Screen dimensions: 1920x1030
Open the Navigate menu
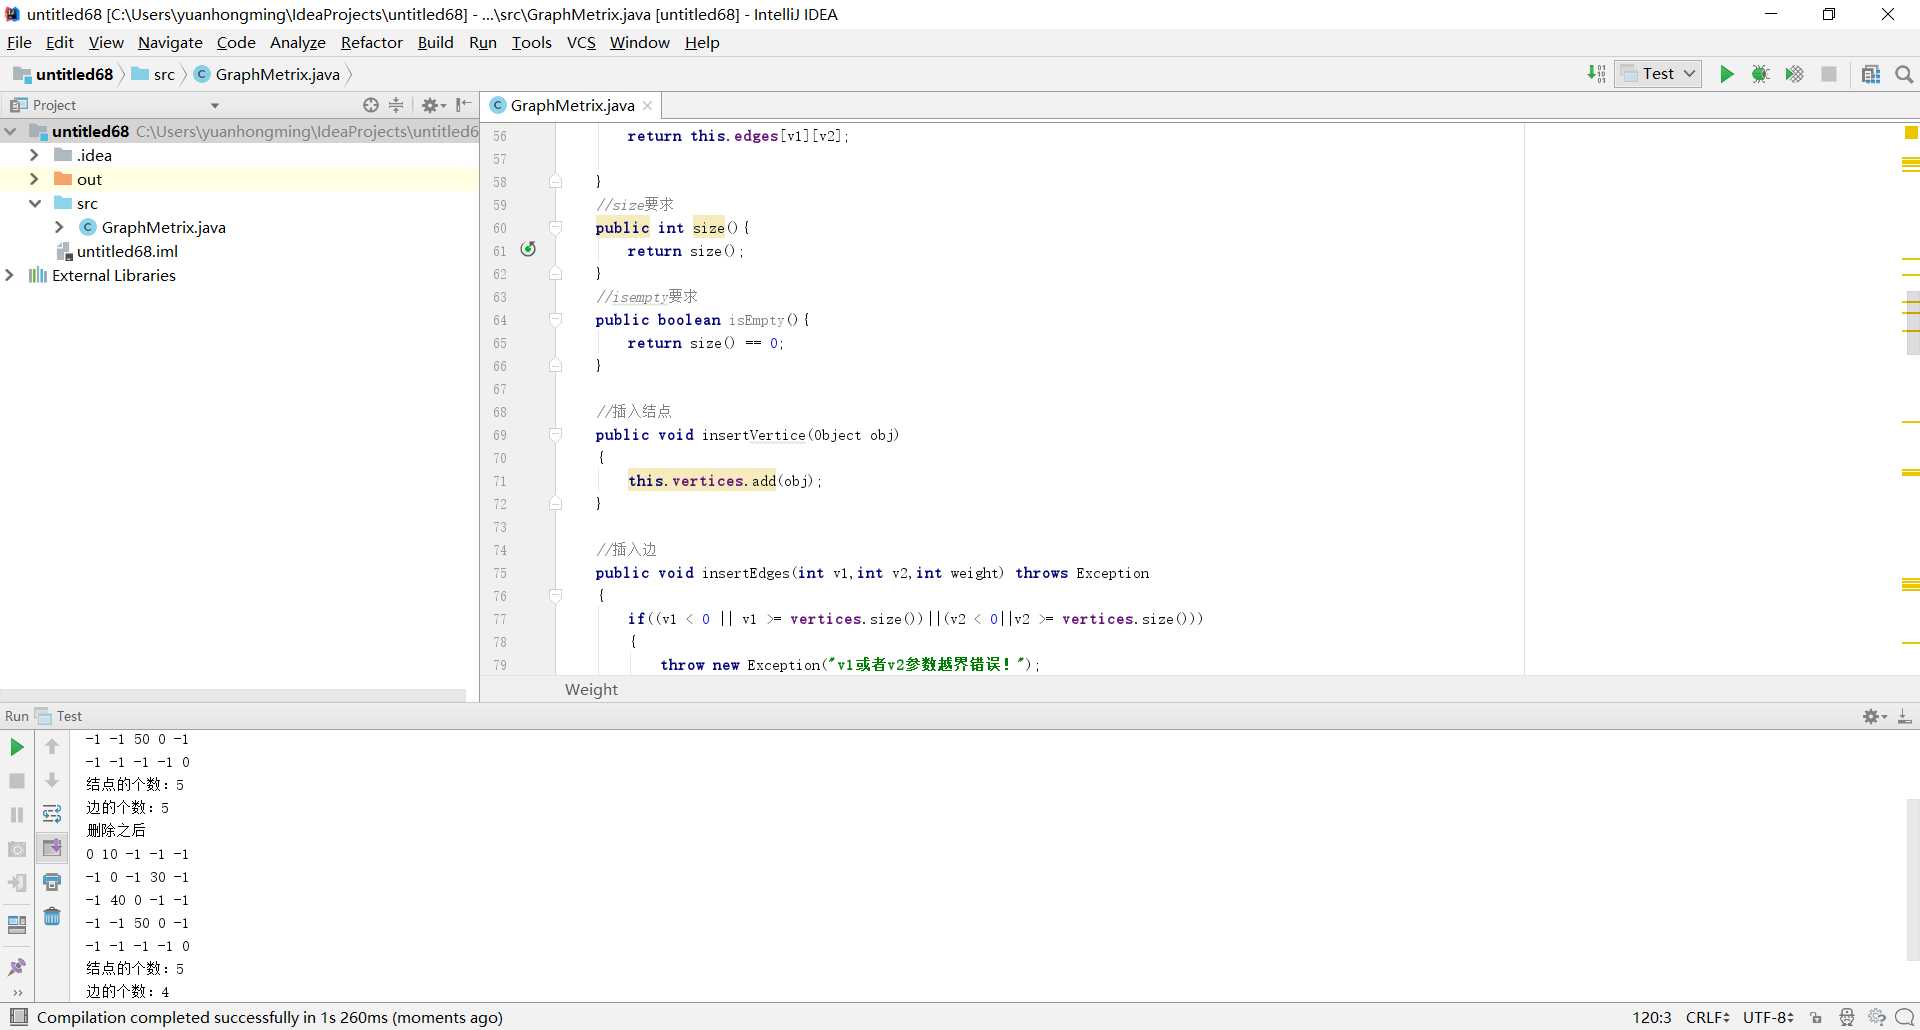pos(170,42)
